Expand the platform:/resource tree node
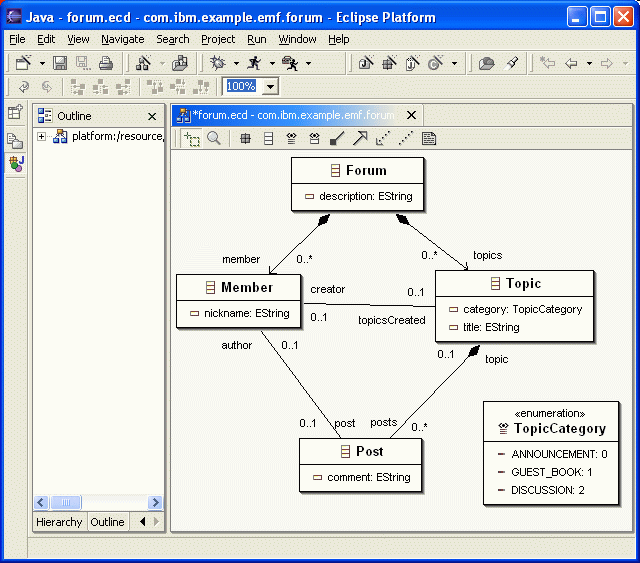Screen dimensions: 640x563 tap(41, 136)
